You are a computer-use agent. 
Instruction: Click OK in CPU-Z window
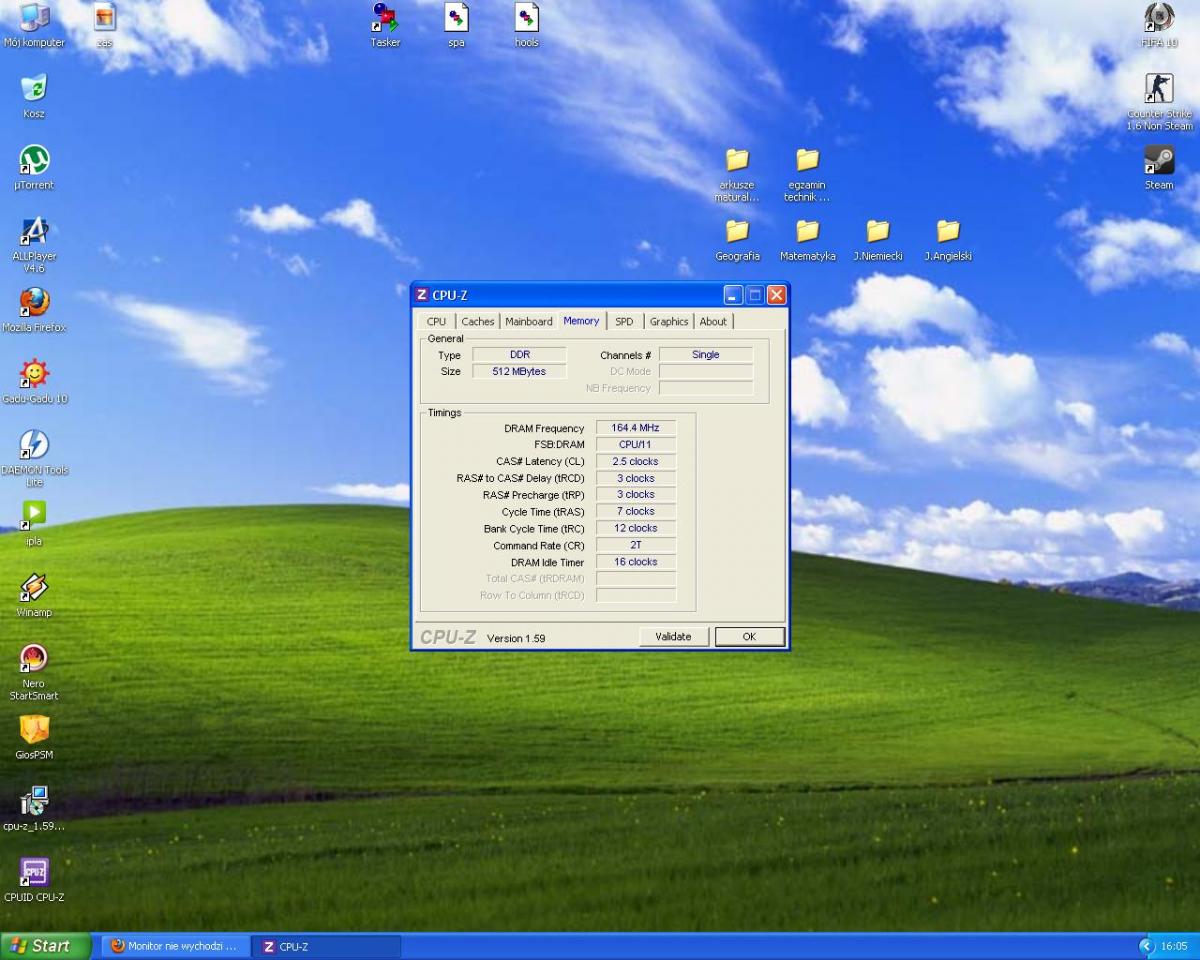(749, 636)
